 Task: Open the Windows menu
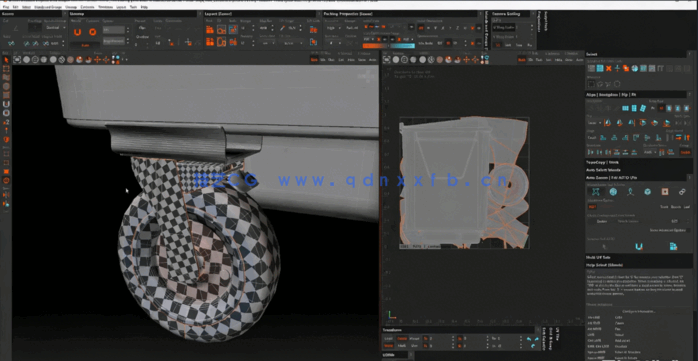coord(105,8)
